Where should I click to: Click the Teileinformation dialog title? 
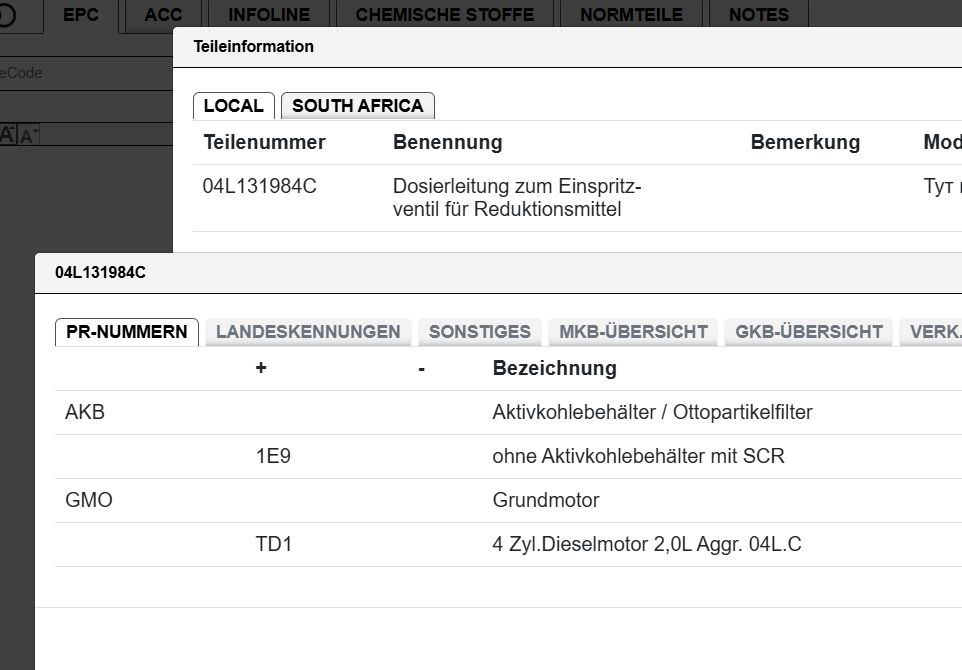coord(253,47)
